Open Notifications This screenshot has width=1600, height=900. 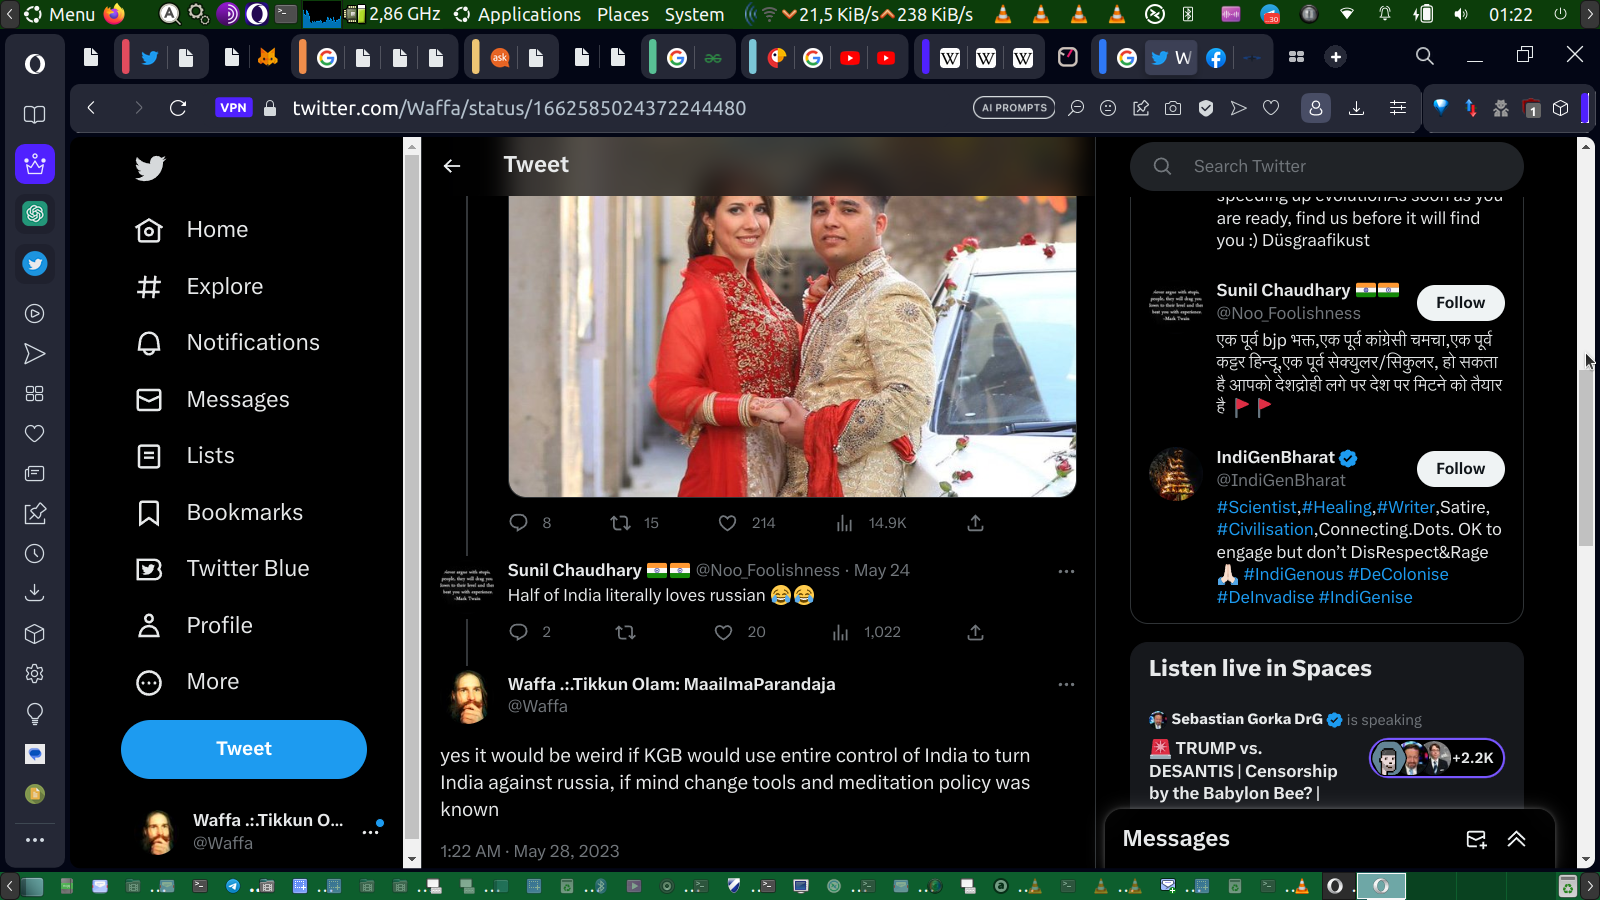(x=228, y=343)
